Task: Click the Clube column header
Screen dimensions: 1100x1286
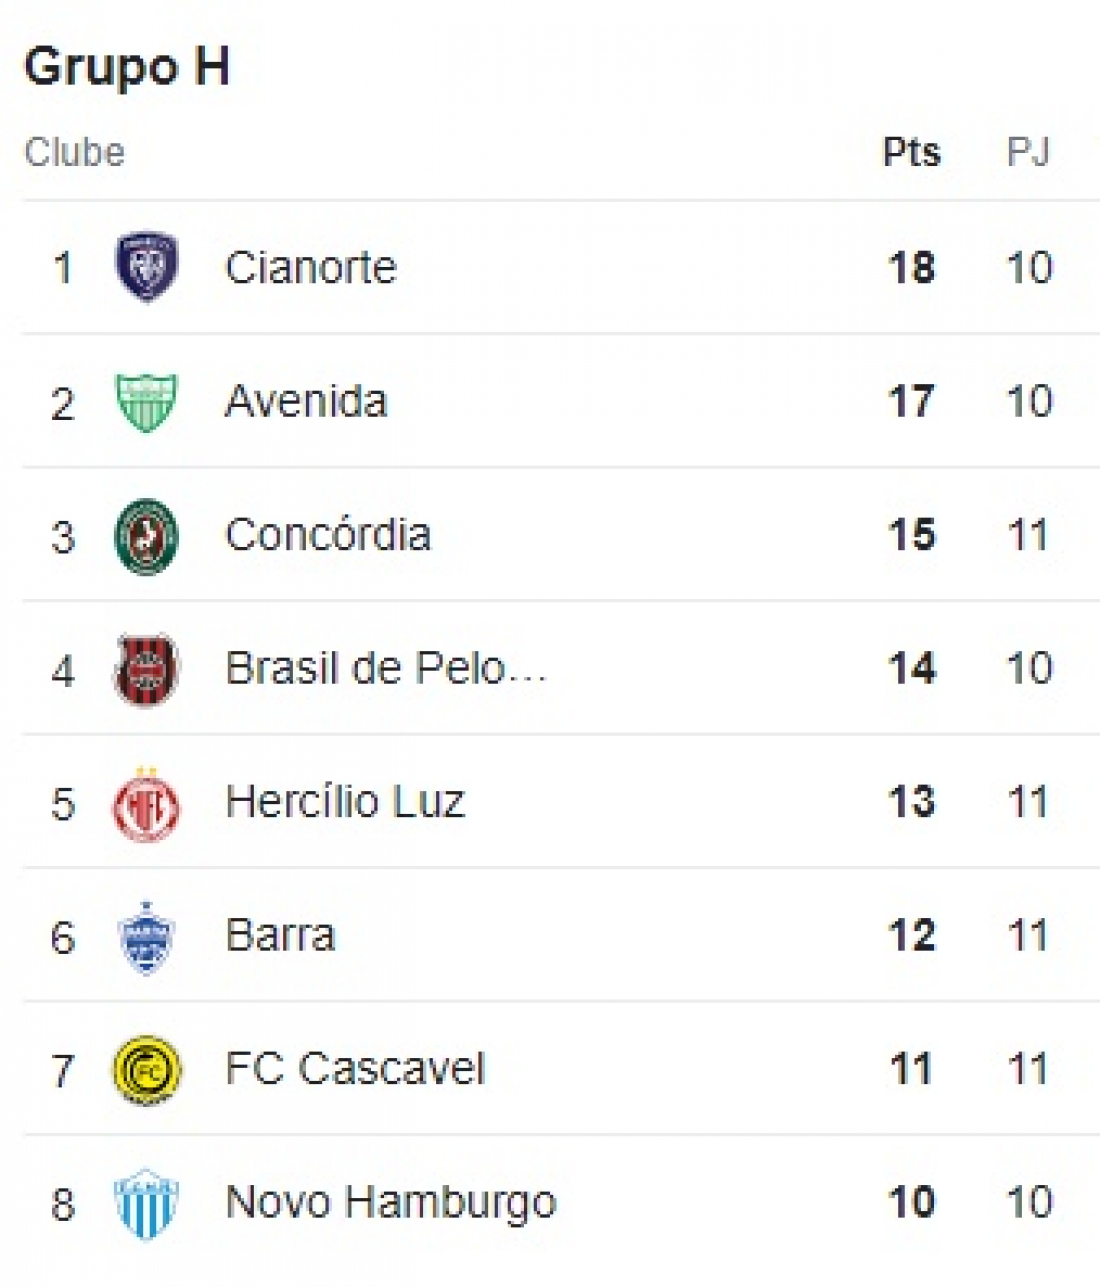Action: (x=74, y=153)
